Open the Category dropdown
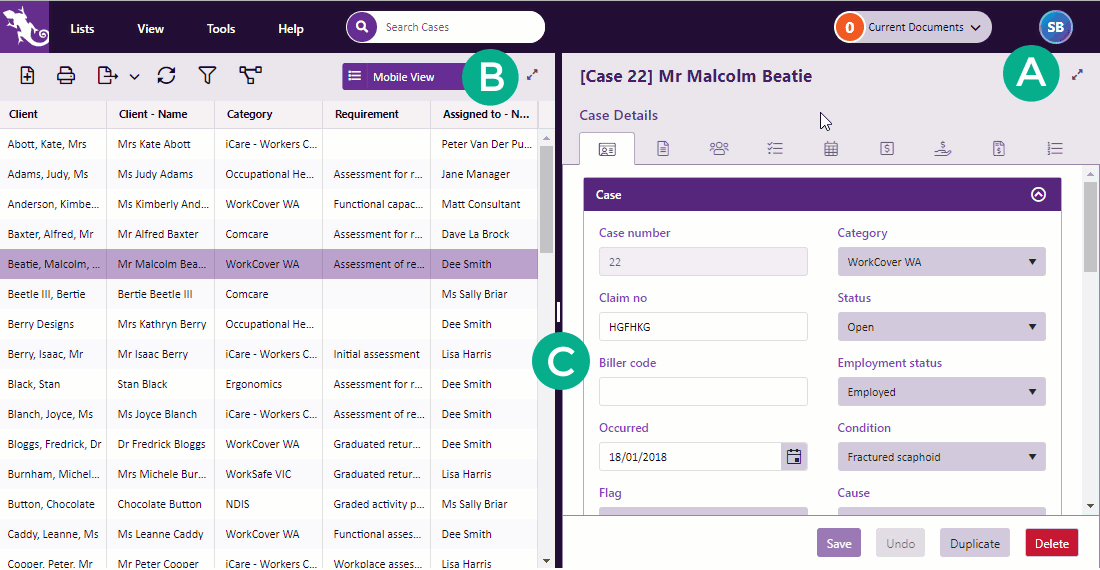This screenshot has height=570, width=1100. (941, 262)
